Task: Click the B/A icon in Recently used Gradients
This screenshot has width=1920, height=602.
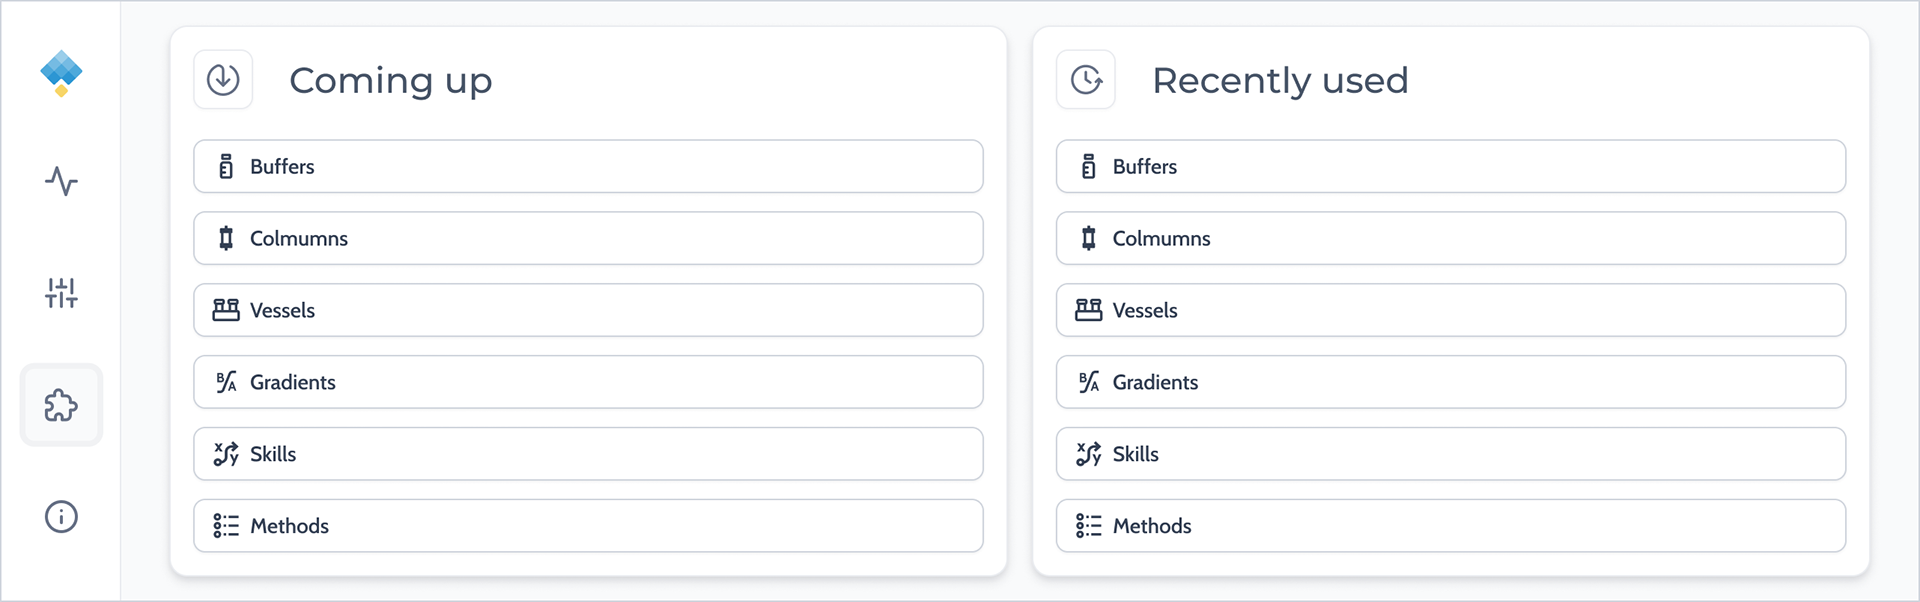Action: pyautogui.click(x=1089, y=382)
